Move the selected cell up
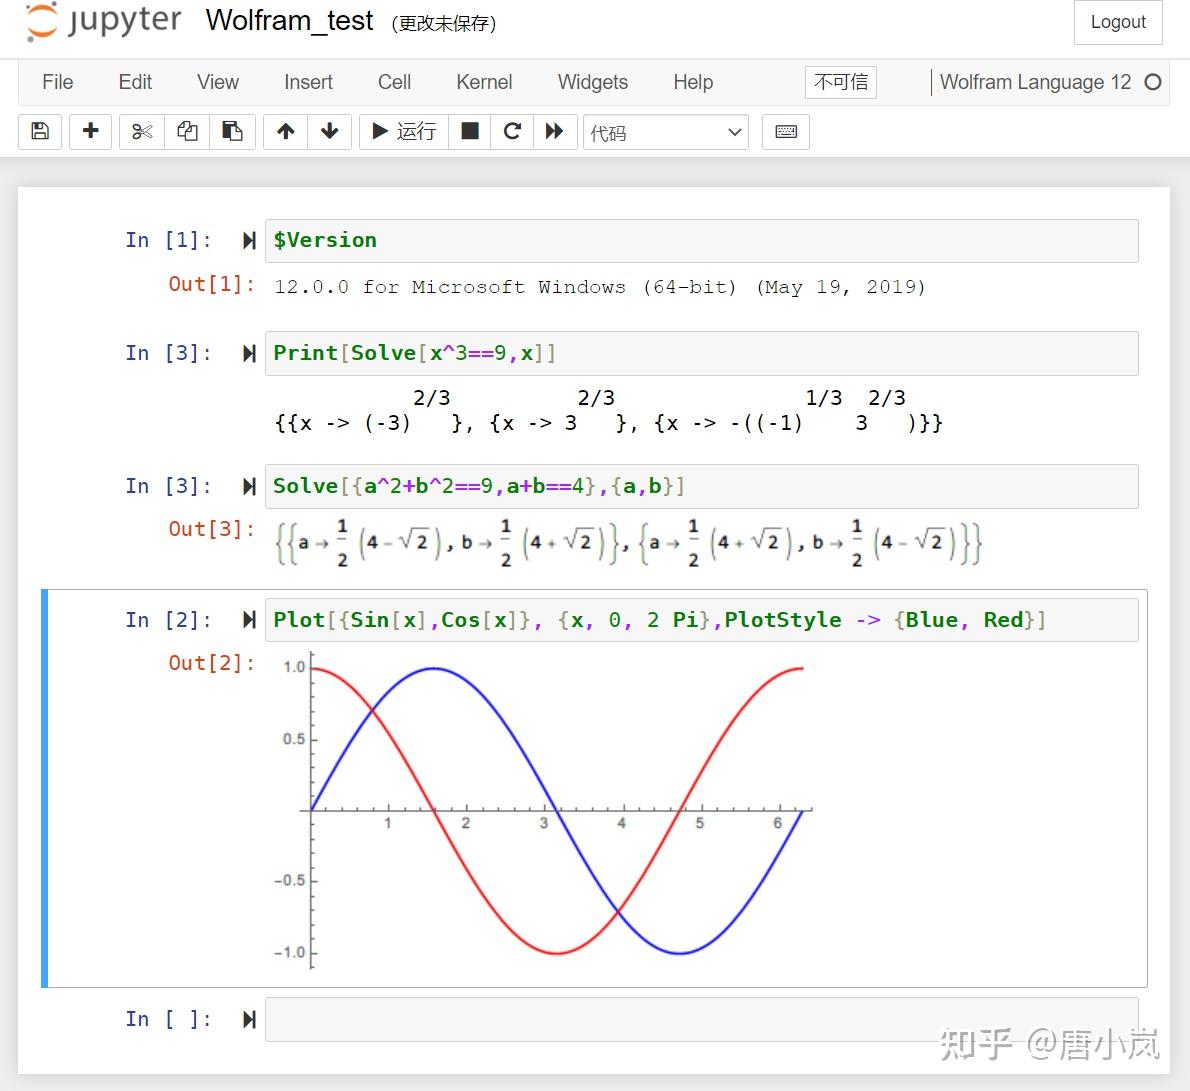 [x=284, y=131]
